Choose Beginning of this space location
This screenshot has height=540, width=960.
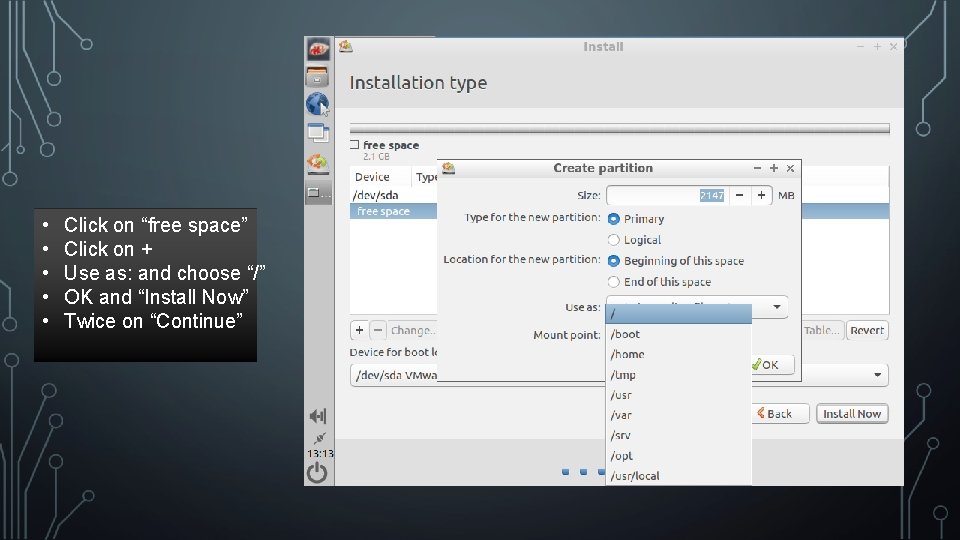click(x=613, y=261)
